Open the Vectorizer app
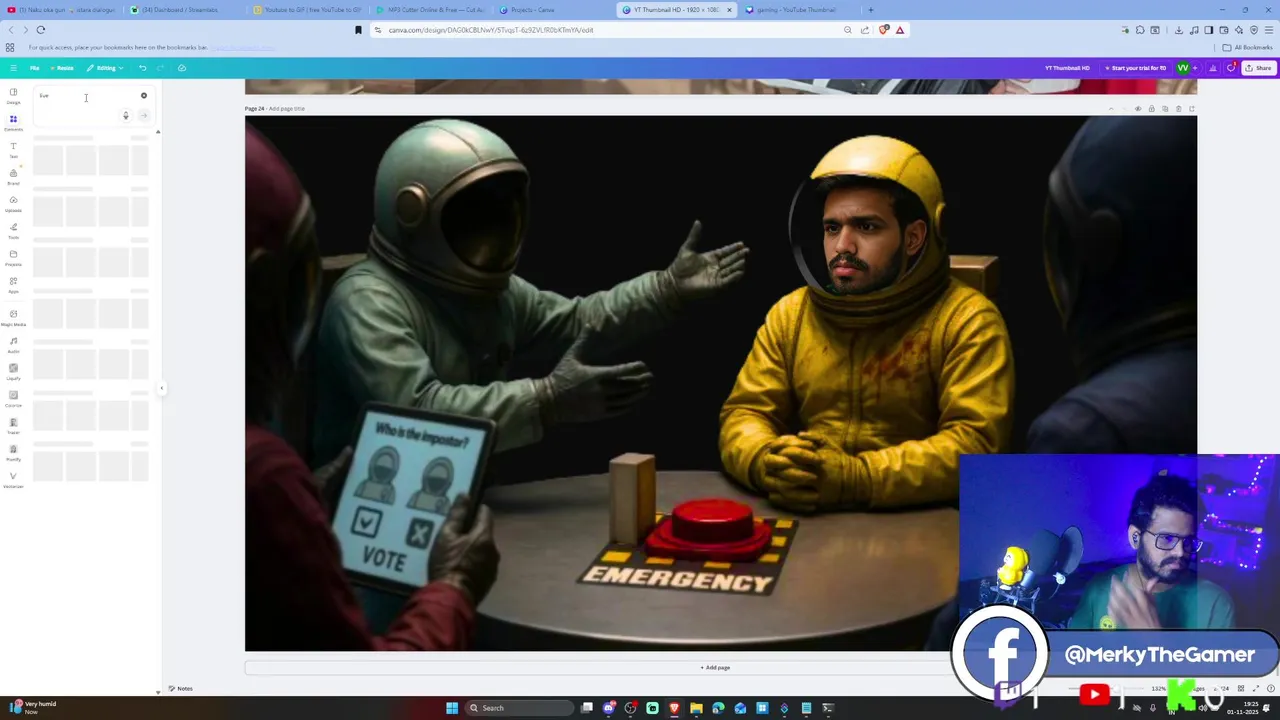The height and width of the screenshot is (720, 1280). pos(13,480)
